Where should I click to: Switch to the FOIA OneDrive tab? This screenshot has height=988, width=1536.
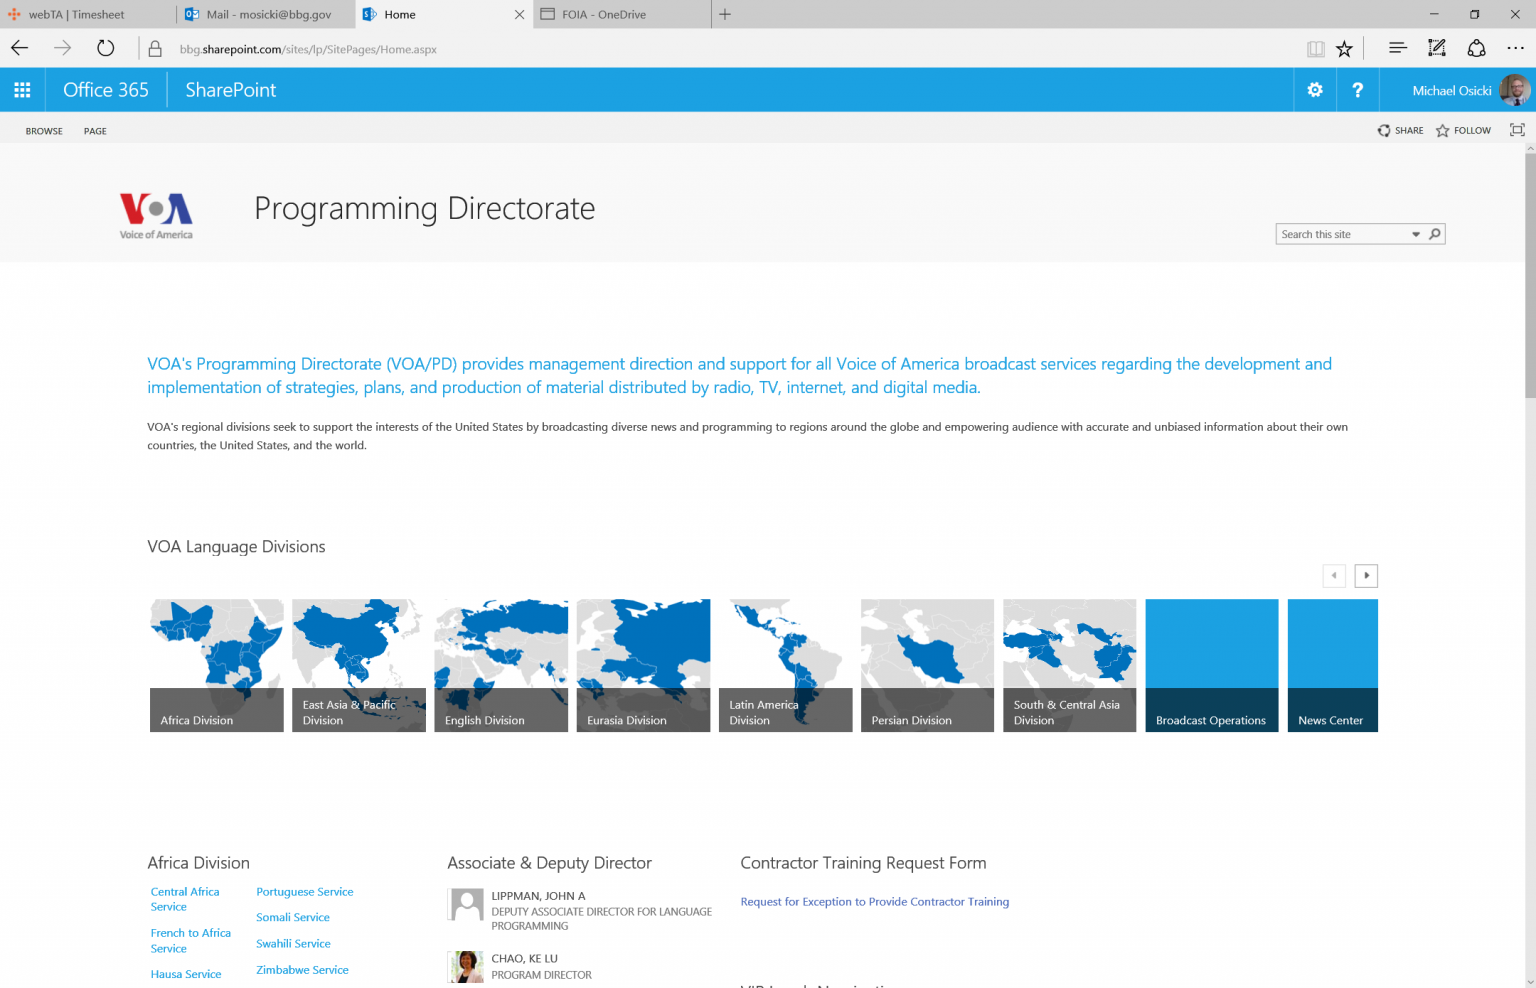[x=622, y=14]
